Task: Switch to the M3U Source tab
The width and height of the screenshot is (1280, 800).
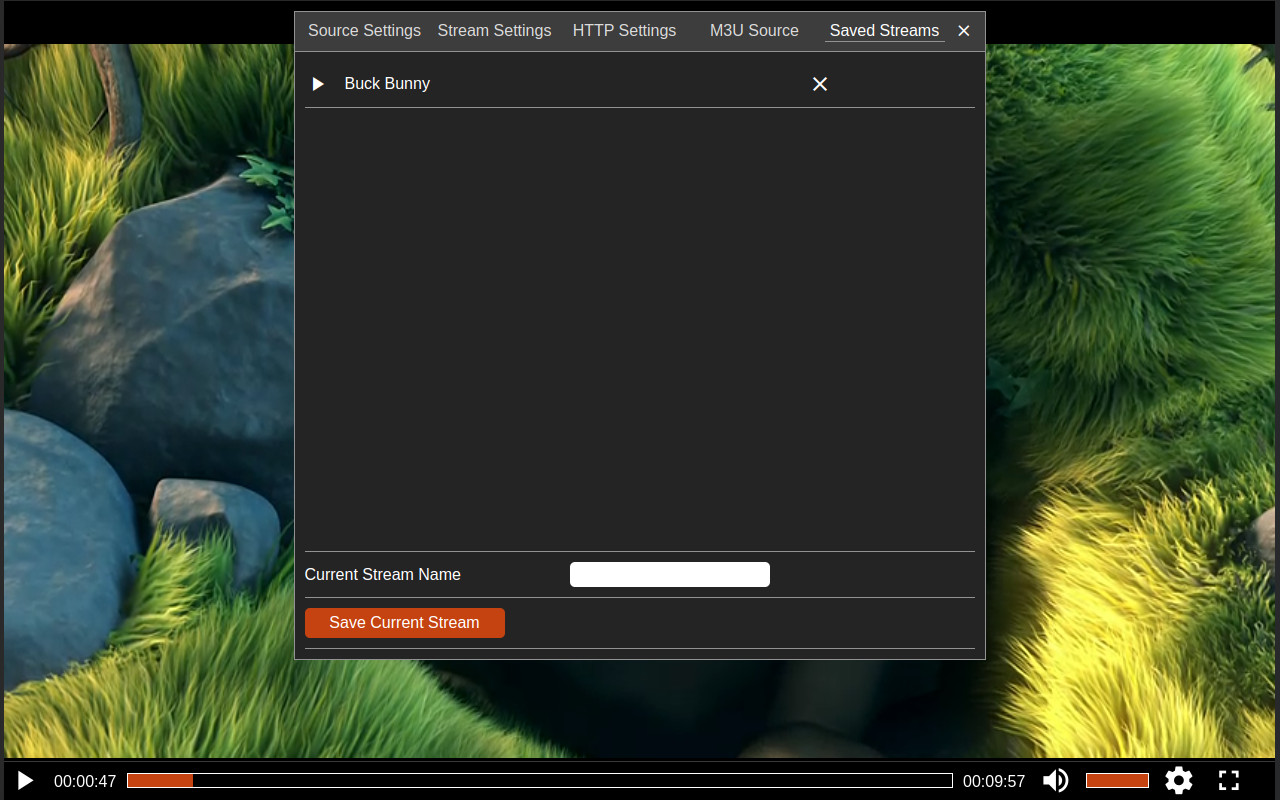Action: pyautogui.click(x=754, y=30)
